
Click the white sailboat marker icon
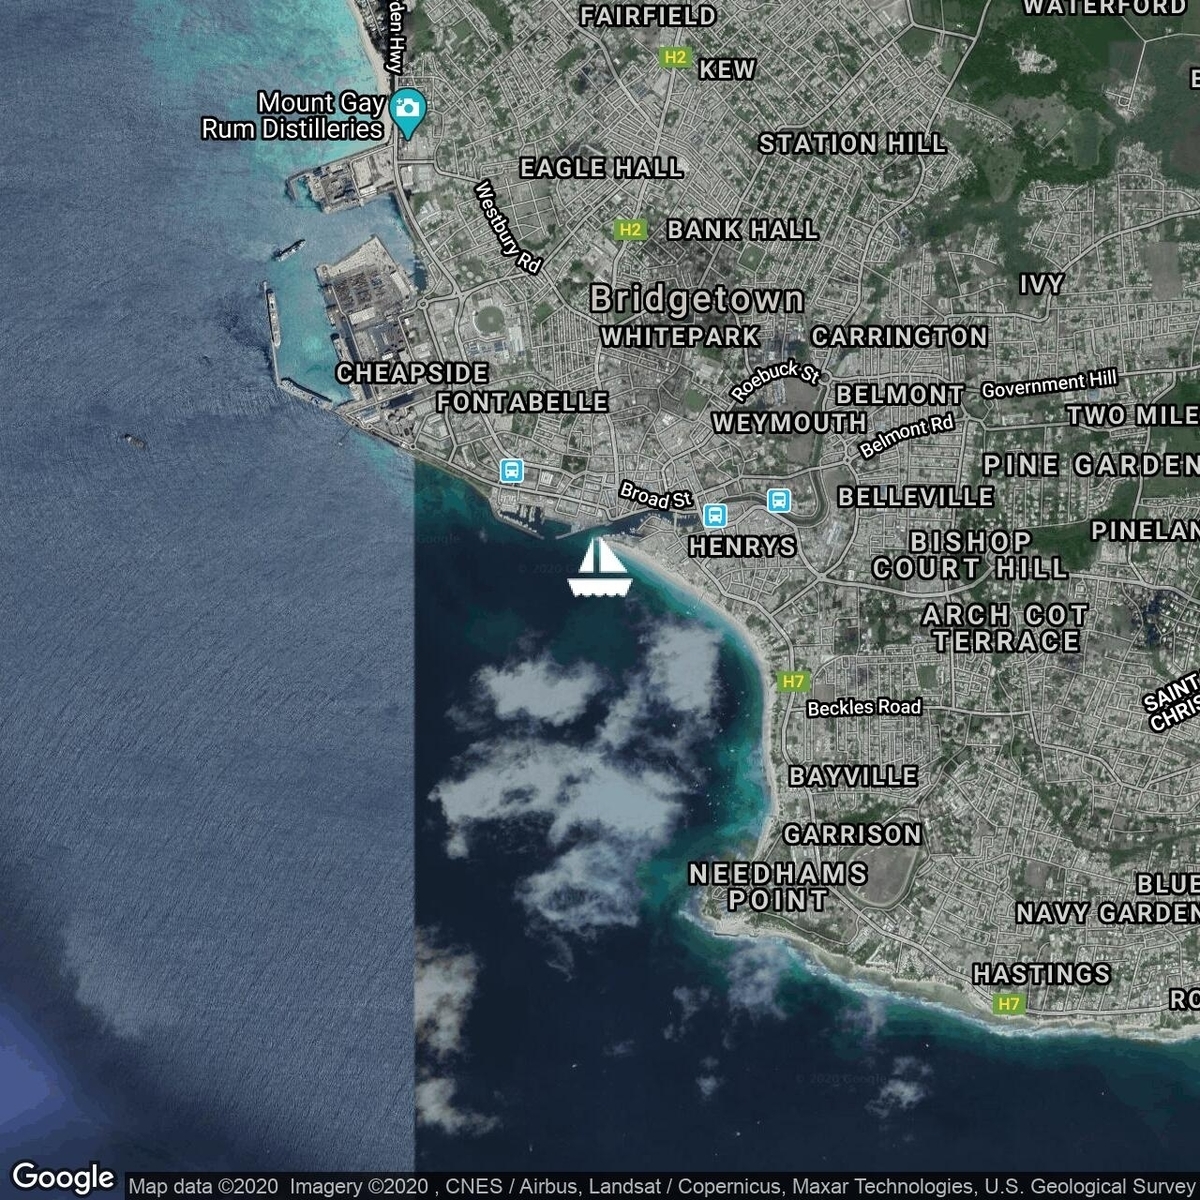pyautogui.click(x=598, y=568)
